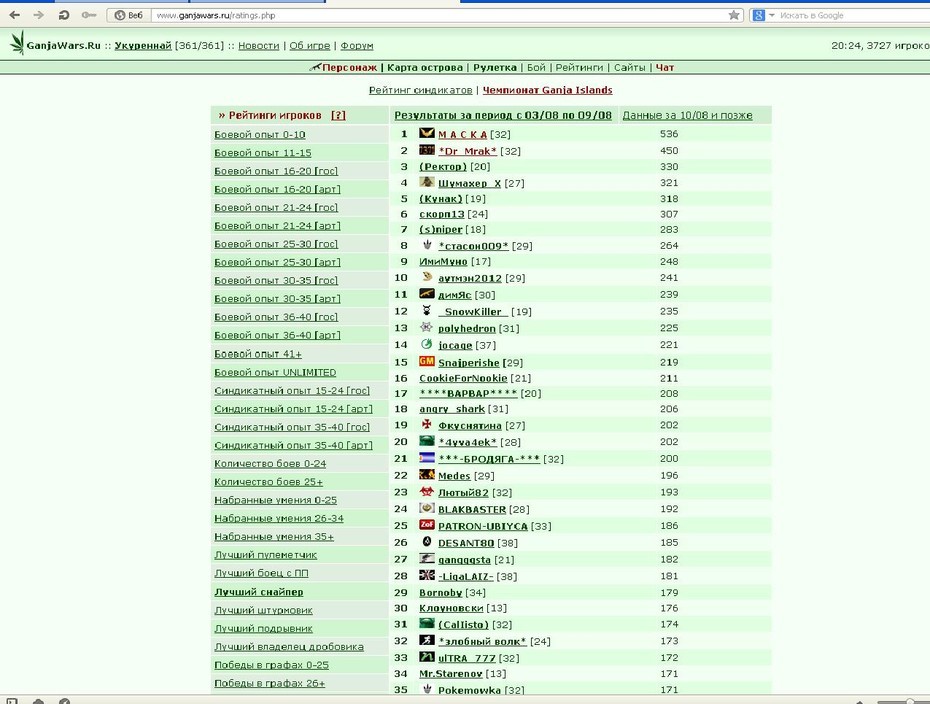Click syndicate icon next to *Dr_Mrak*

427,150
